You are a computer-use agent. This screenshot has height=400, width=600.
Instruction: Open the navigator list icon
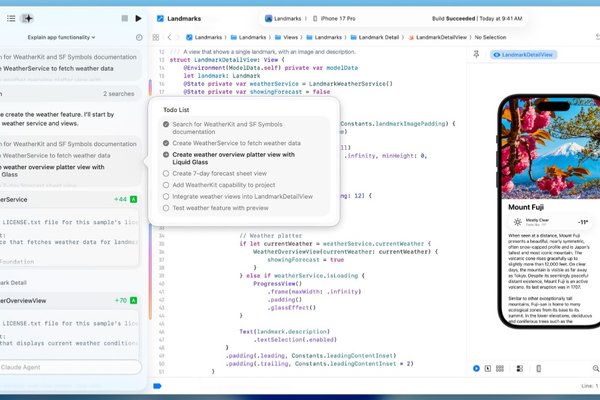pos(11,18)
